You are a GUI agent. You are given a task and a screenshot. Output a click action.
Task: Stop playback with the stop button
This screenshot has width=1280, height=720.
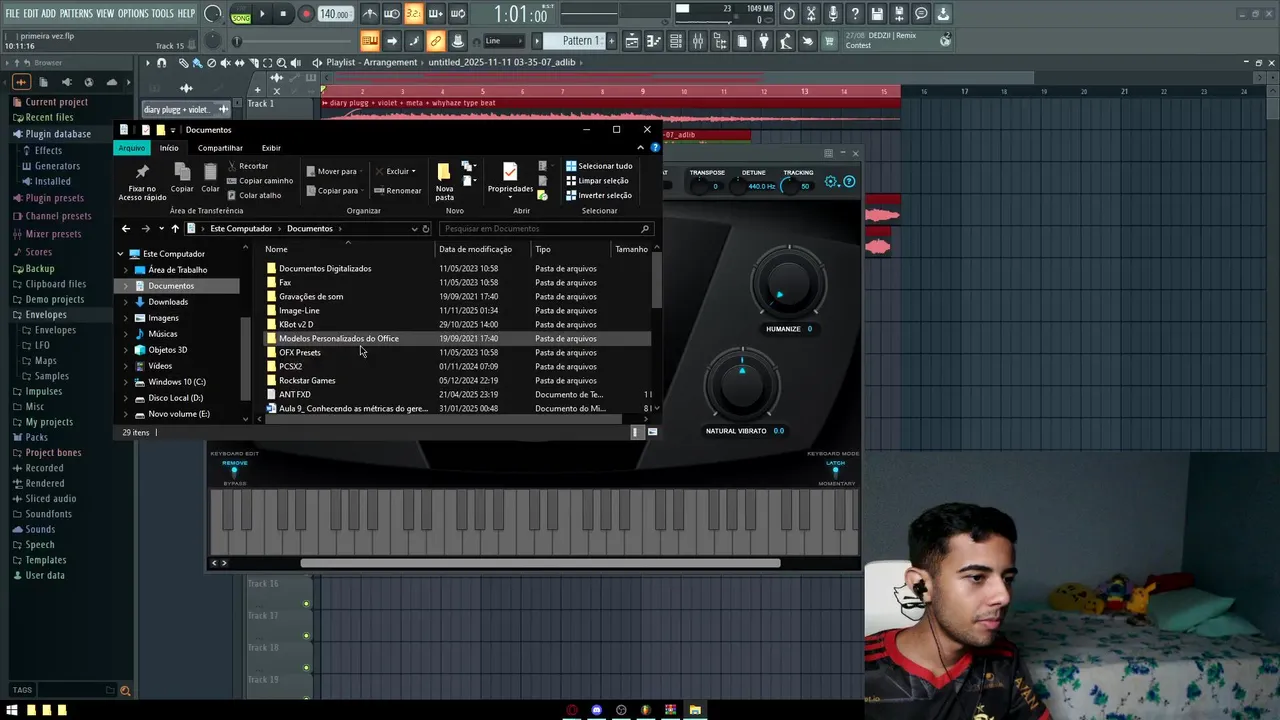pyautogui.click(x=283, y=14)
